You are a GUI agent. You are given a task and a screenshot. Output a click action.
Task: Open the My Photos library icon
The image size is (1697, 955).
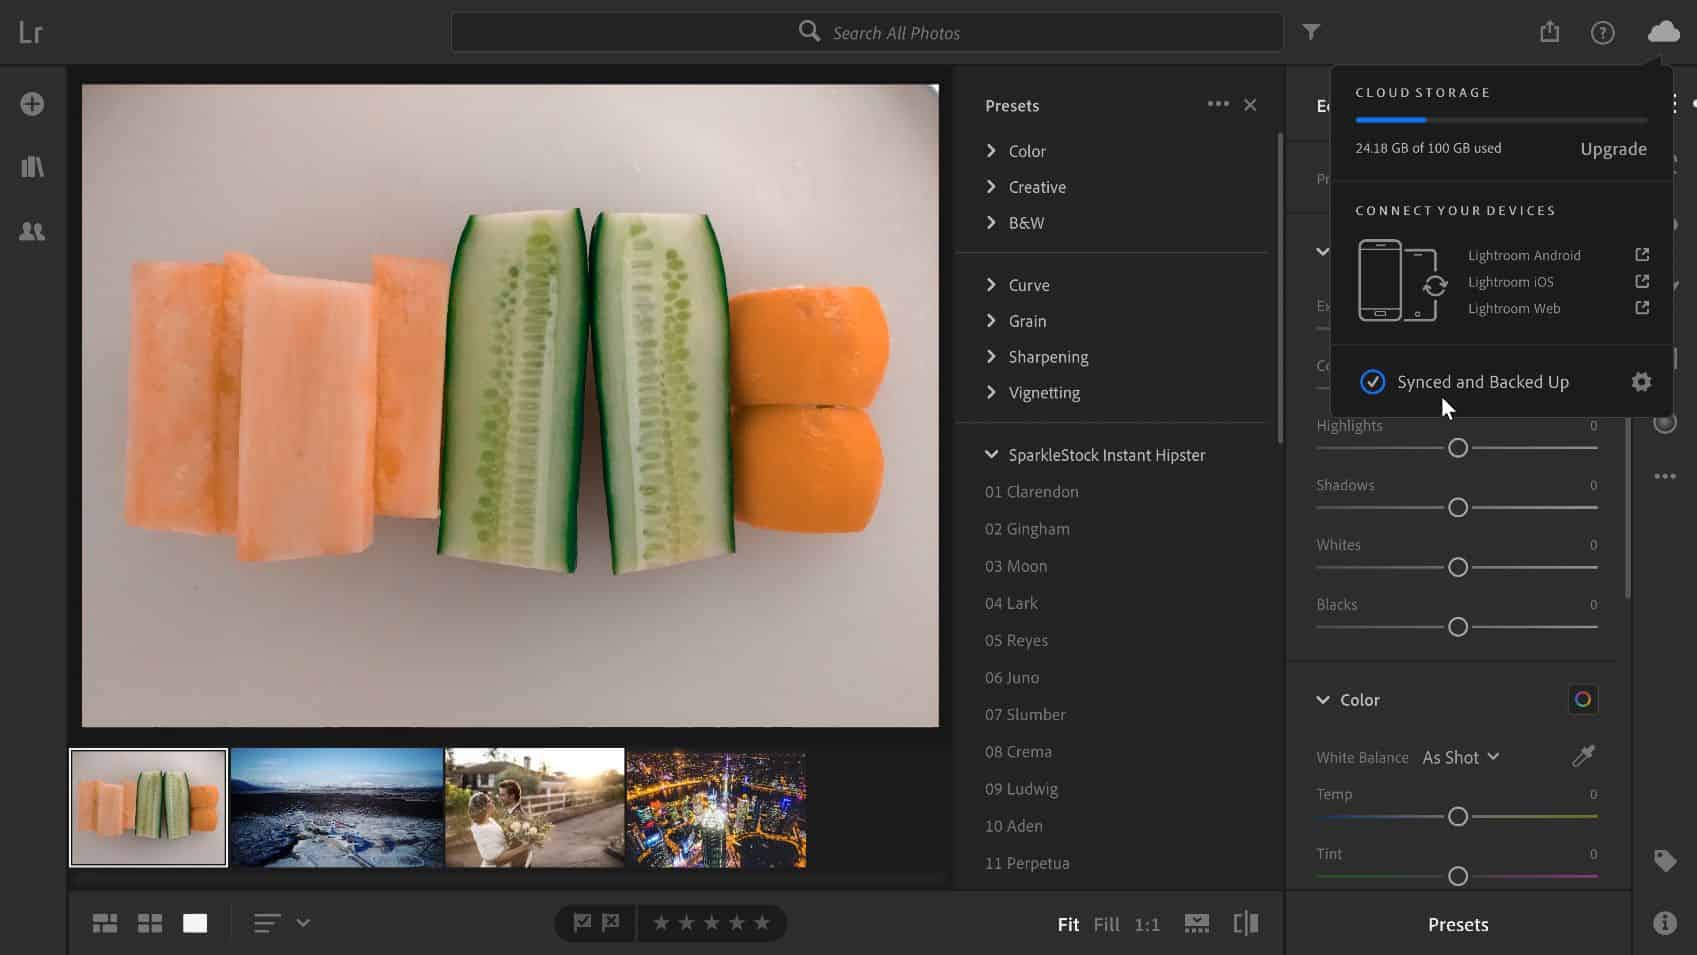[x=32, y=167]
